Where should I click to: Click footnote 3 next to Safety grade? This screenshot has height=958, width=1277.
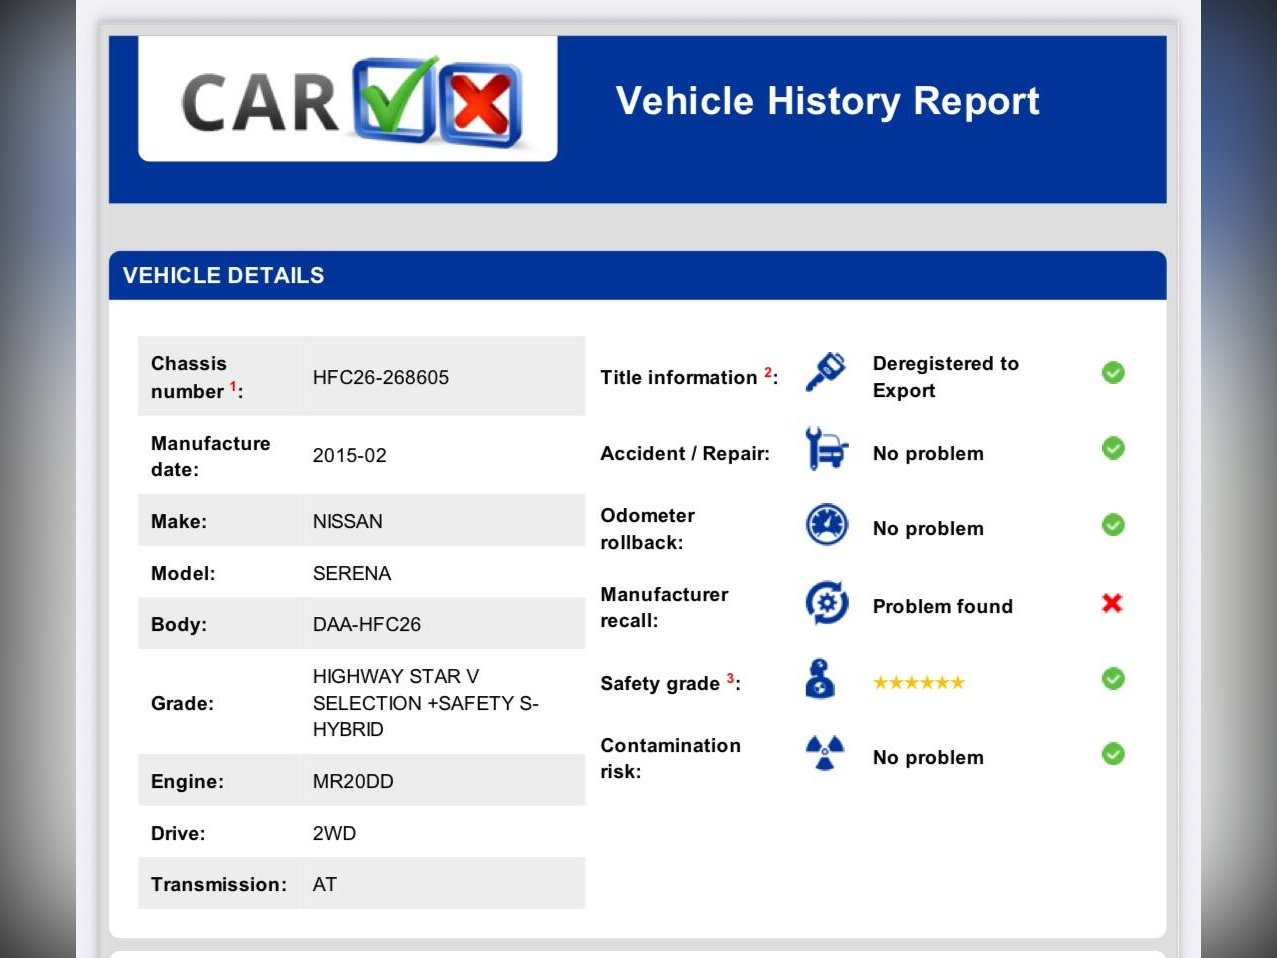[730, 678]
